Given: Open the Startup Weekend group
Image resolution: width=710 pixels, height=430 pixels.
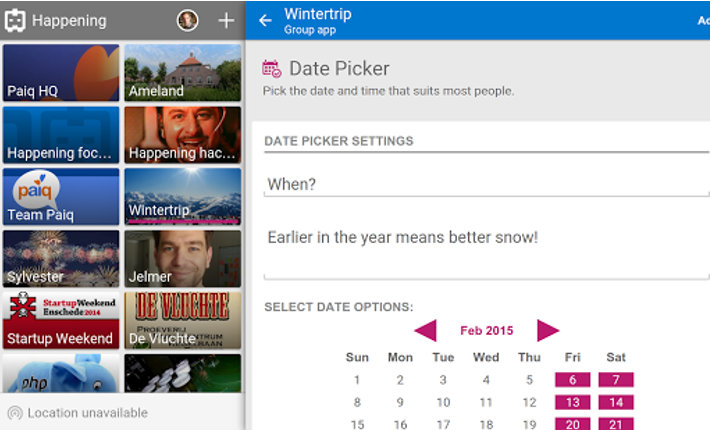Looking at the screenshot, I should coord(61,320).
